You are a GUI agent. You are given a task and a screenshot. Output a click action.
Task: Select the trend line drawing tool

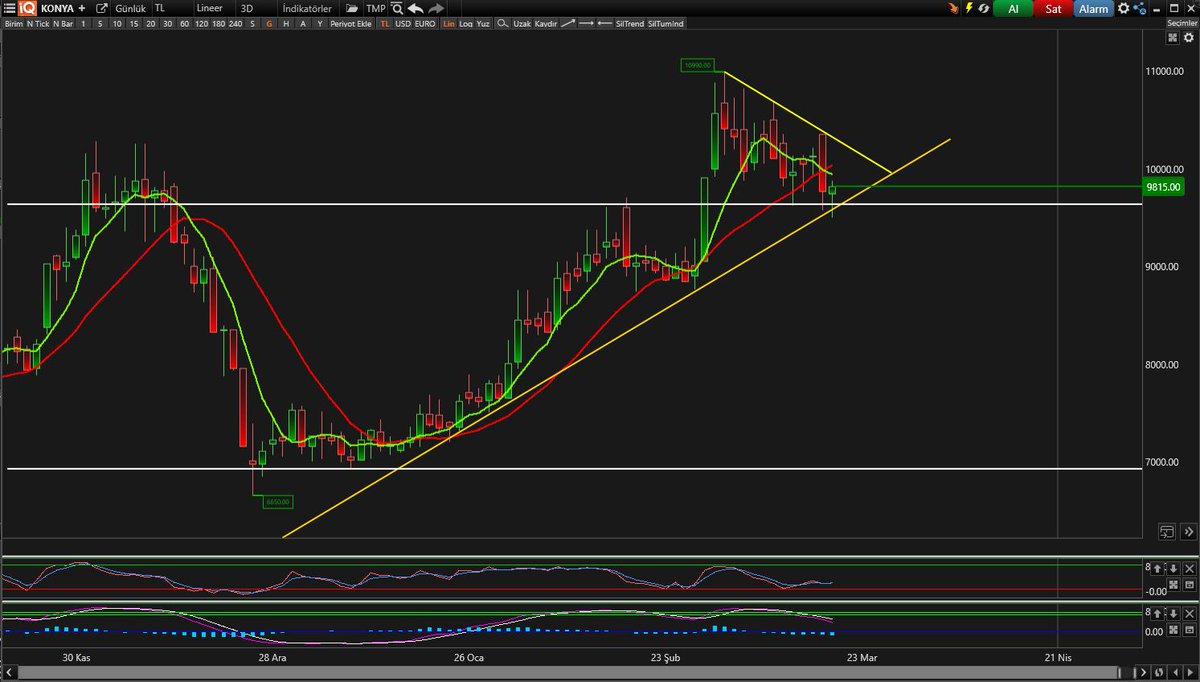567,22
